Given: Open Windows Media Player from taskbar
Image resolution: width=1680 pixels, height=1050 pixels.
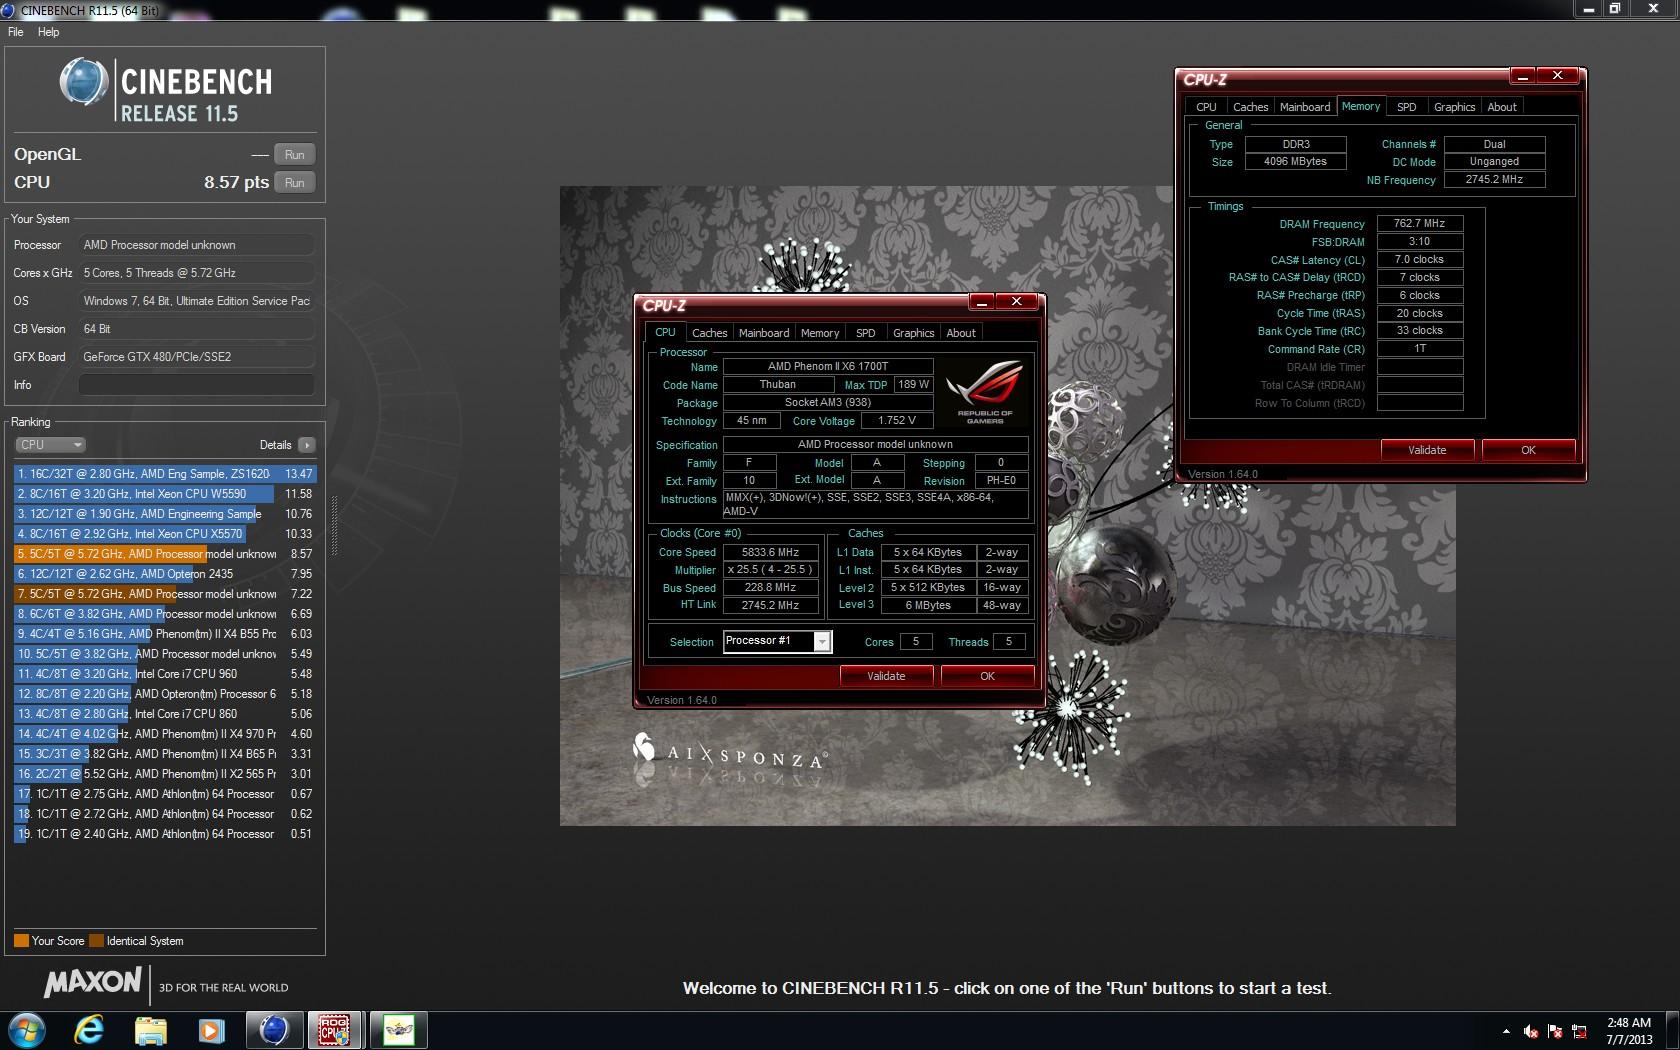Looking at the screenshot, I should [x=211, y=1029].
